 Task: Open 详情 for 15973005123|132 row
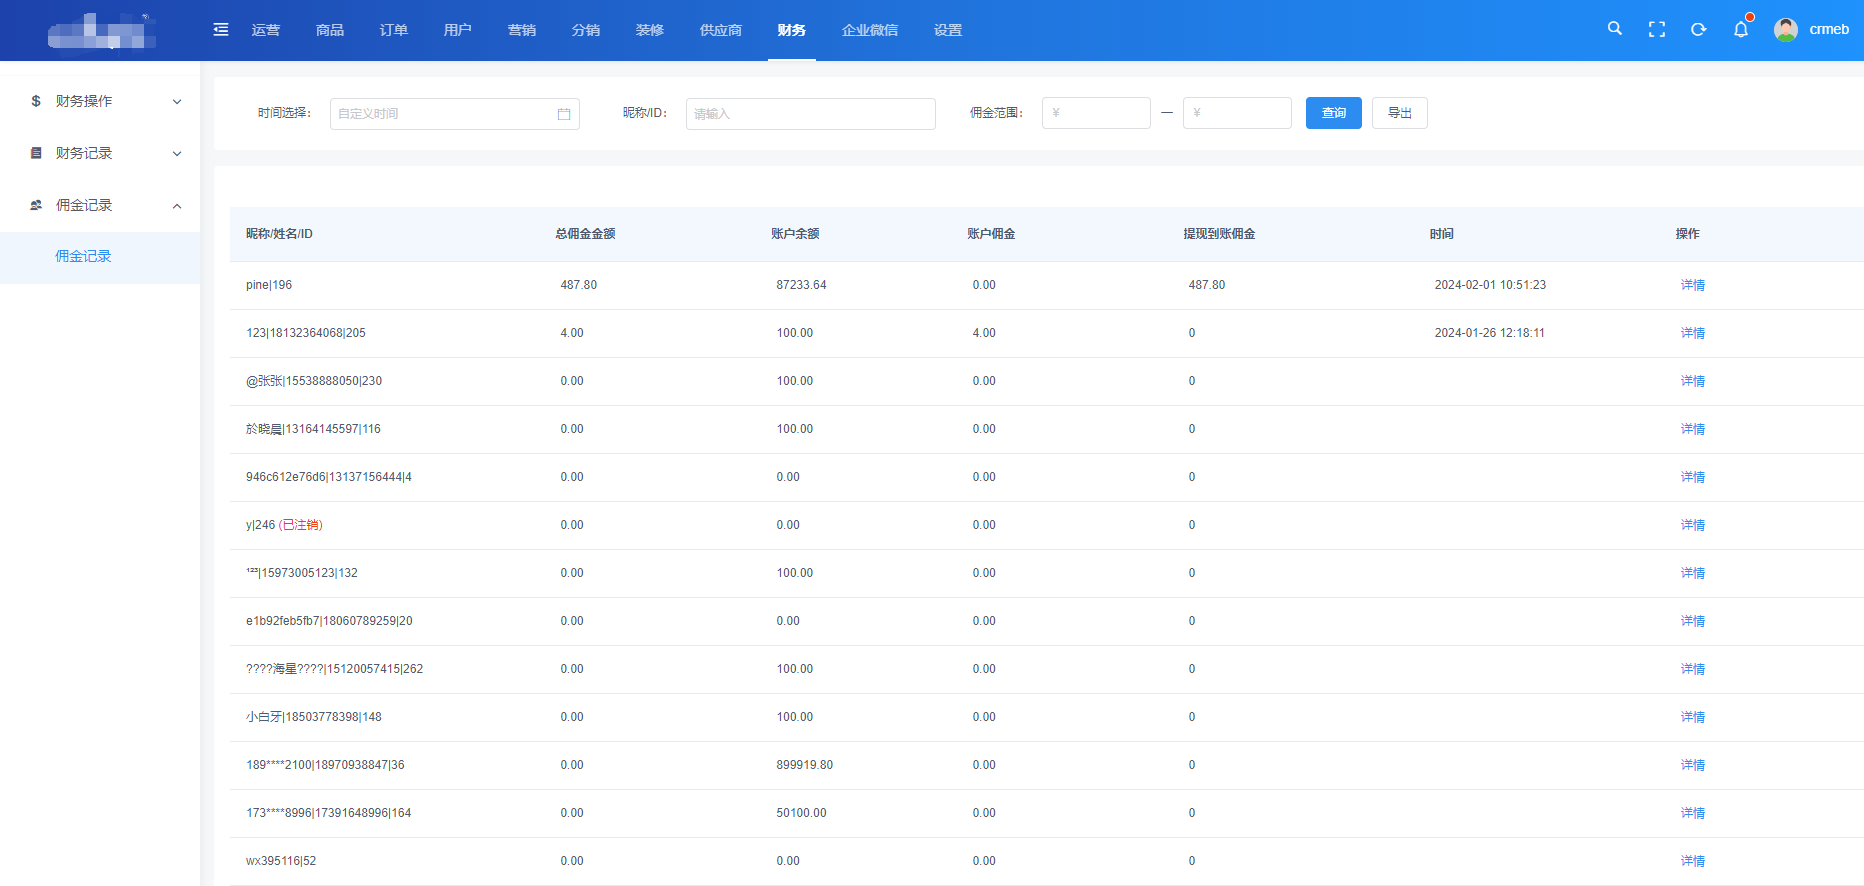point(1693,573)
